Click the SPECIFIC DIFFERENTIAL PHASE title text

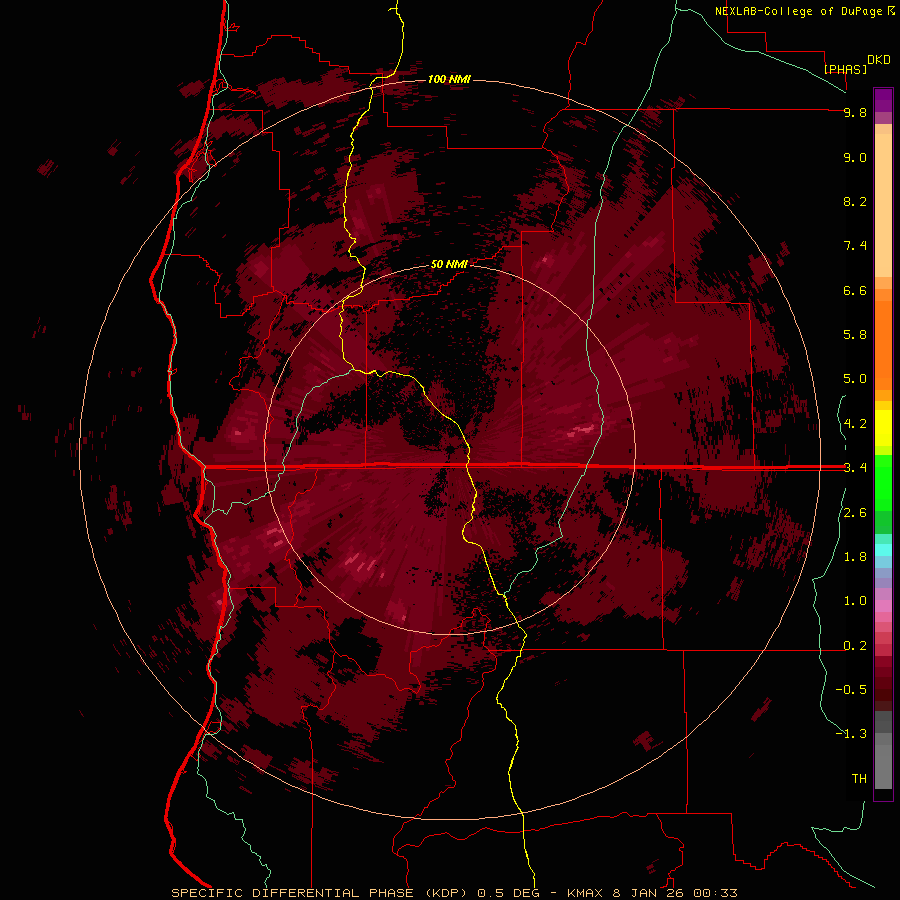[x=292, y=893]
